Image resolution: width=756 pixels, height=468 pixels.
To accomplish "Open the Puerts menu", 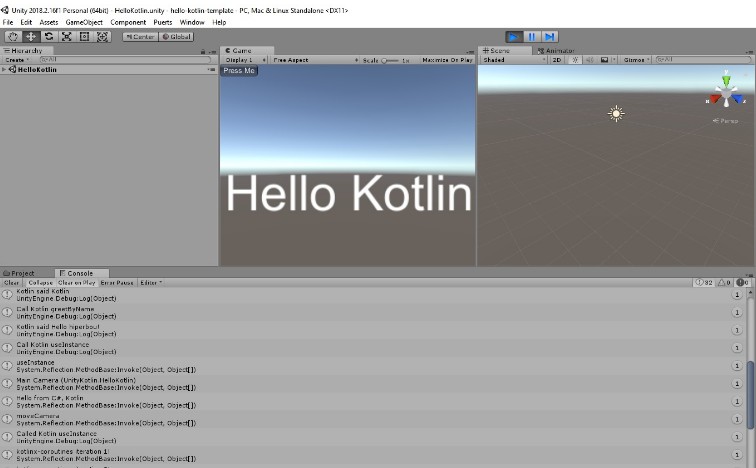I will coord(162,22).
